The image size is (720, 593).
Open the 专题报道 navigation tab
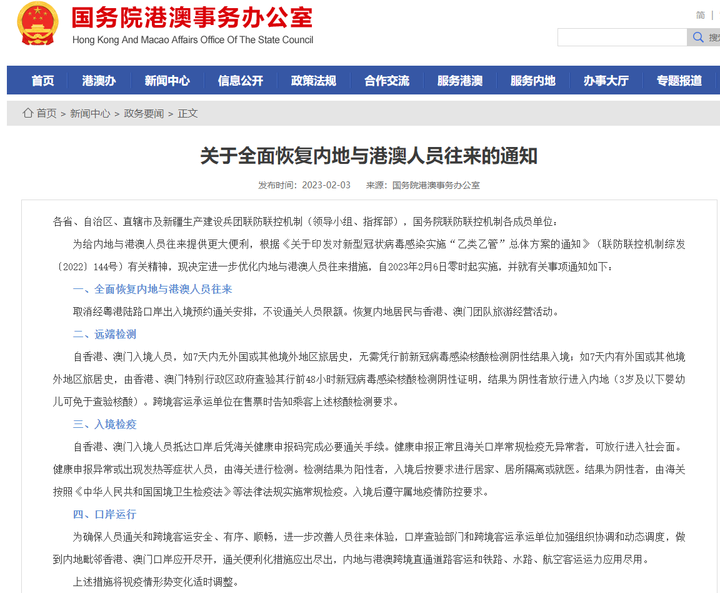pyautogui.click(x=679, y=81)
